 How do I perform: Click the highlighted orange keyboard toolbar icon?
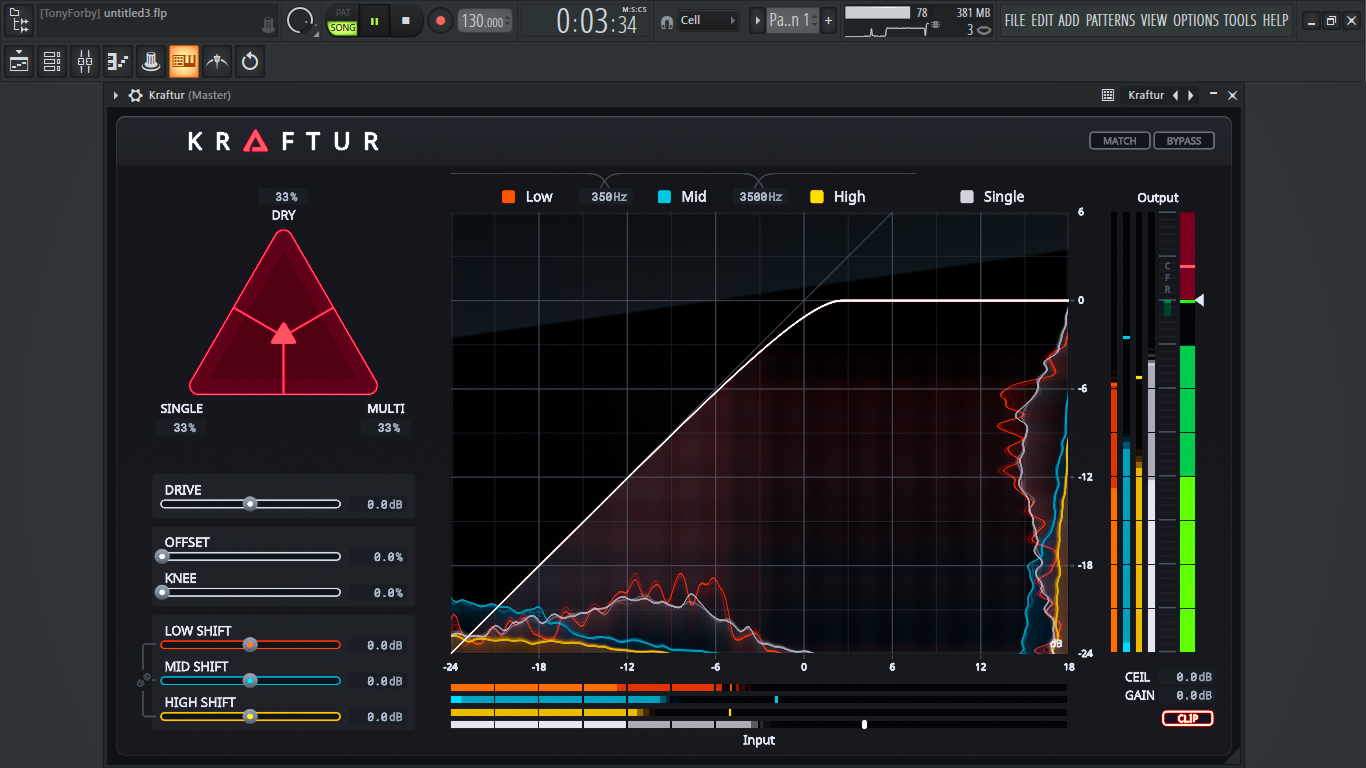tap(184, 62)
